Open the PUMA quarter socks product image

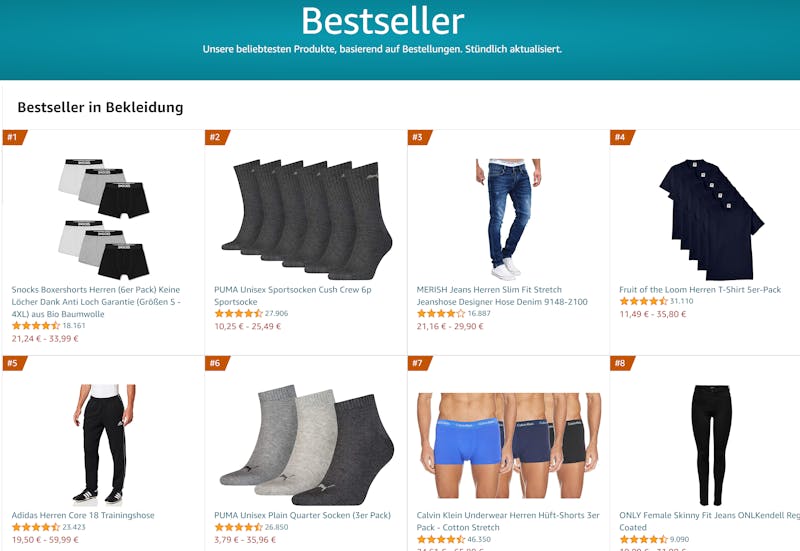coord(307,444)
